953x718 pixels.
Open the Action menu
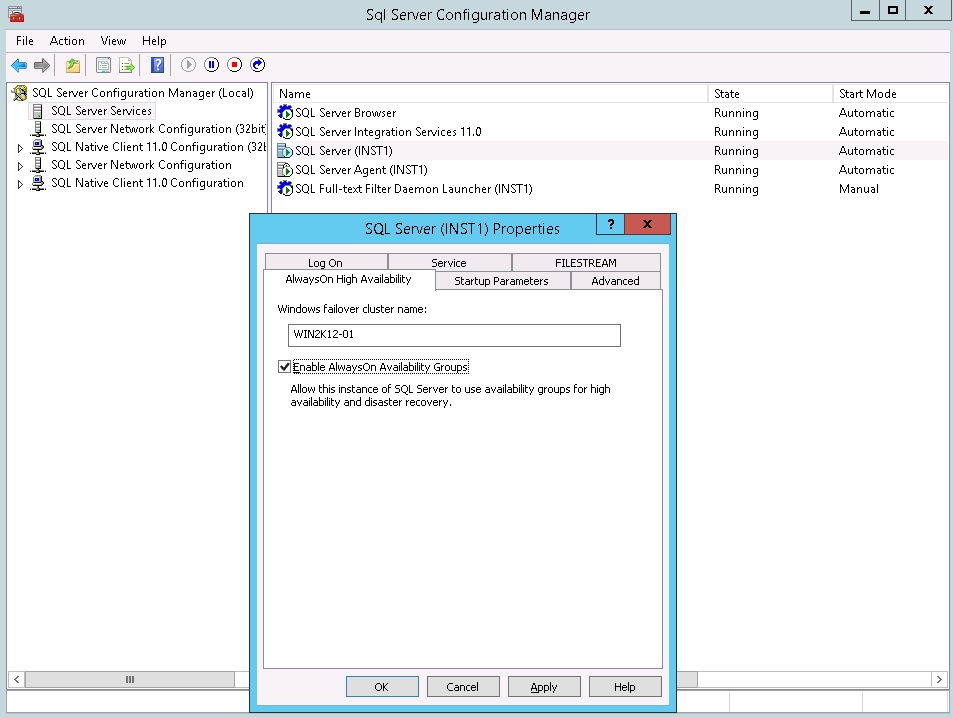coord(67,41)
